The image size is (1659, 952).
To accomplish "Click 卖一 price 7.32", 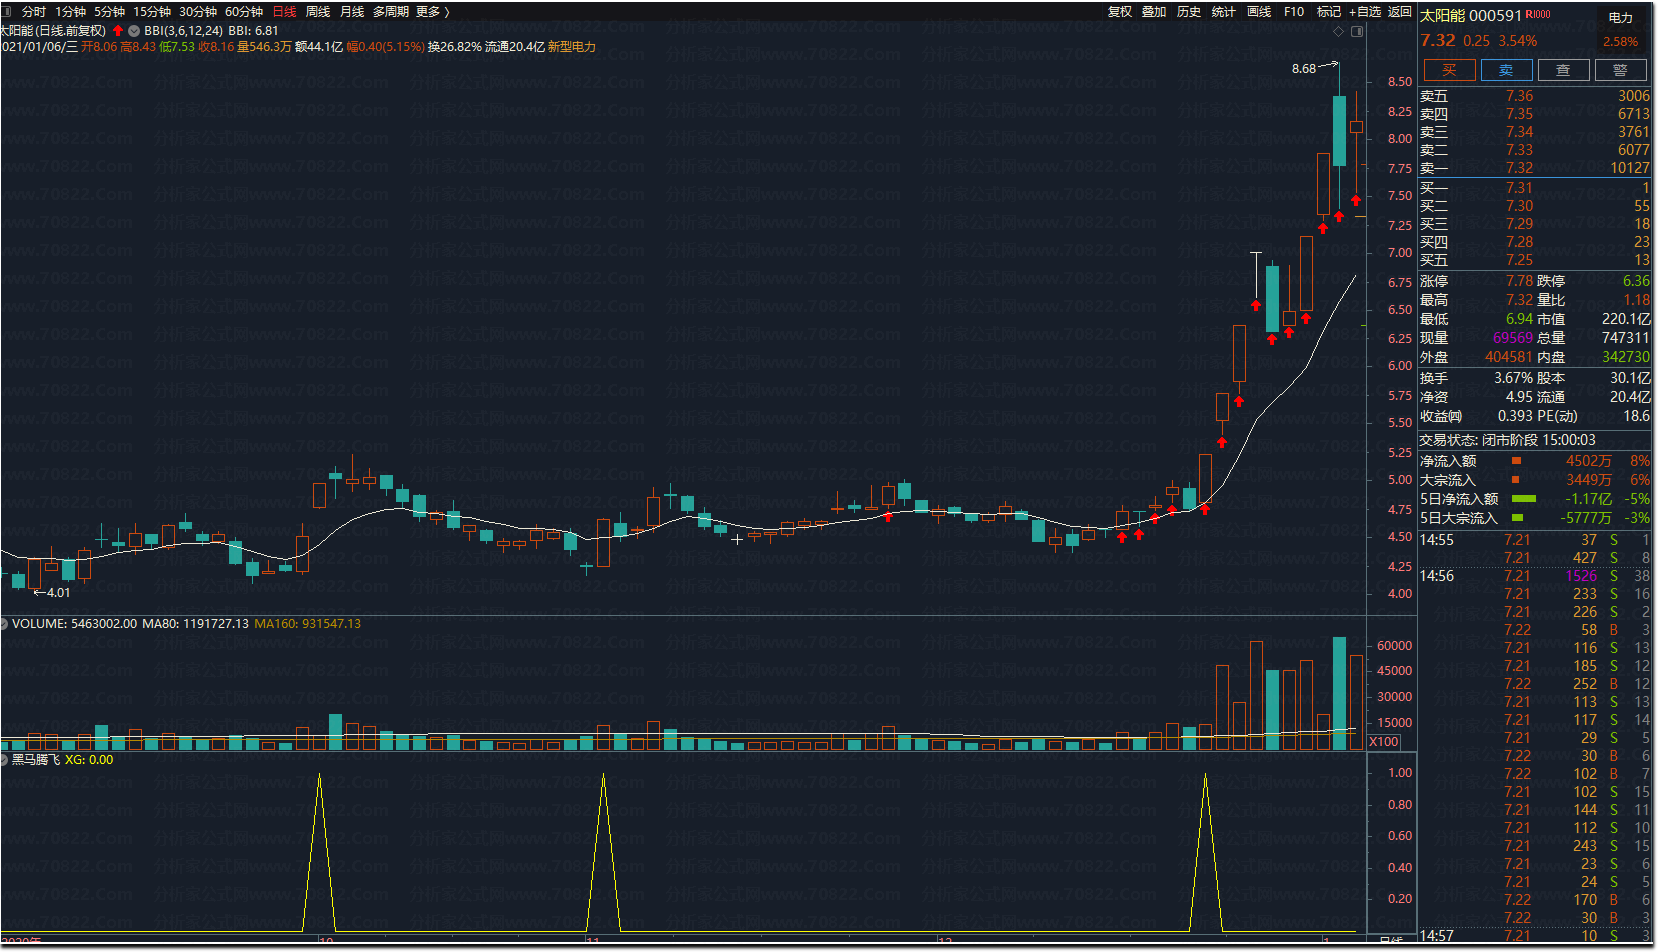I will coord(1519,168).
